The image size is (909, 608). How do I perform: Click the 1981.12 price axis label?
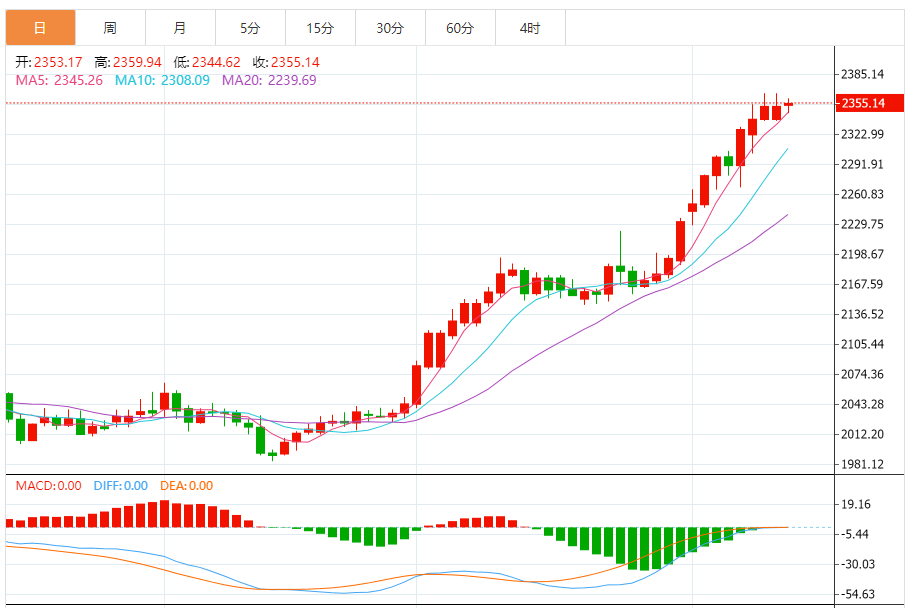(x=863, y=464)
